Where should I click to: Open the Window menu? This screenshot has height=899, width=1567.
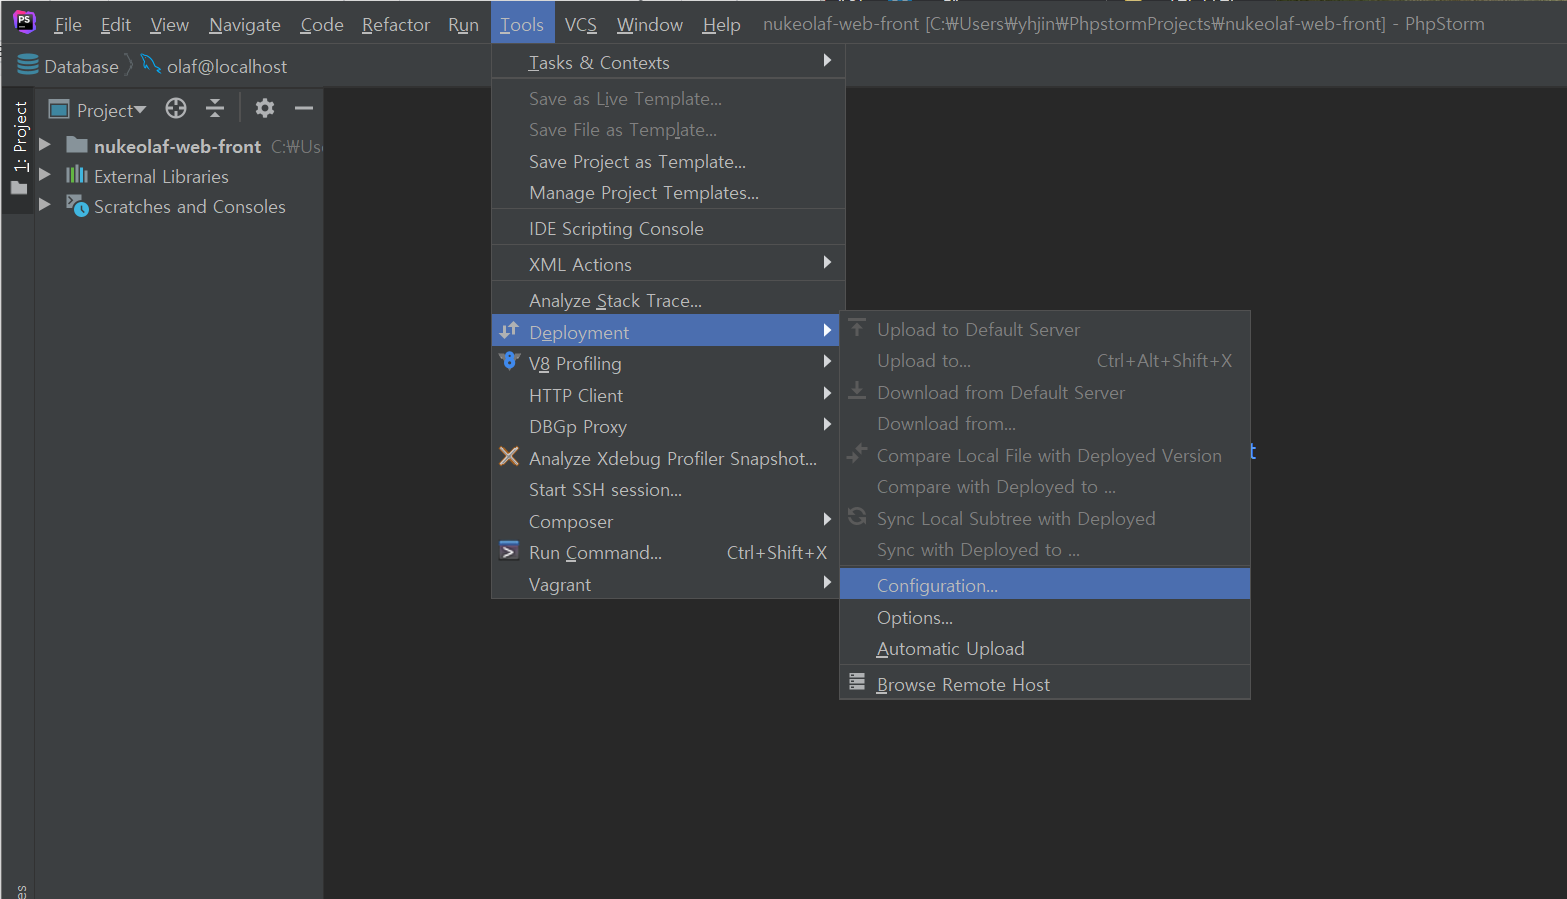click(x=650, y=24)
